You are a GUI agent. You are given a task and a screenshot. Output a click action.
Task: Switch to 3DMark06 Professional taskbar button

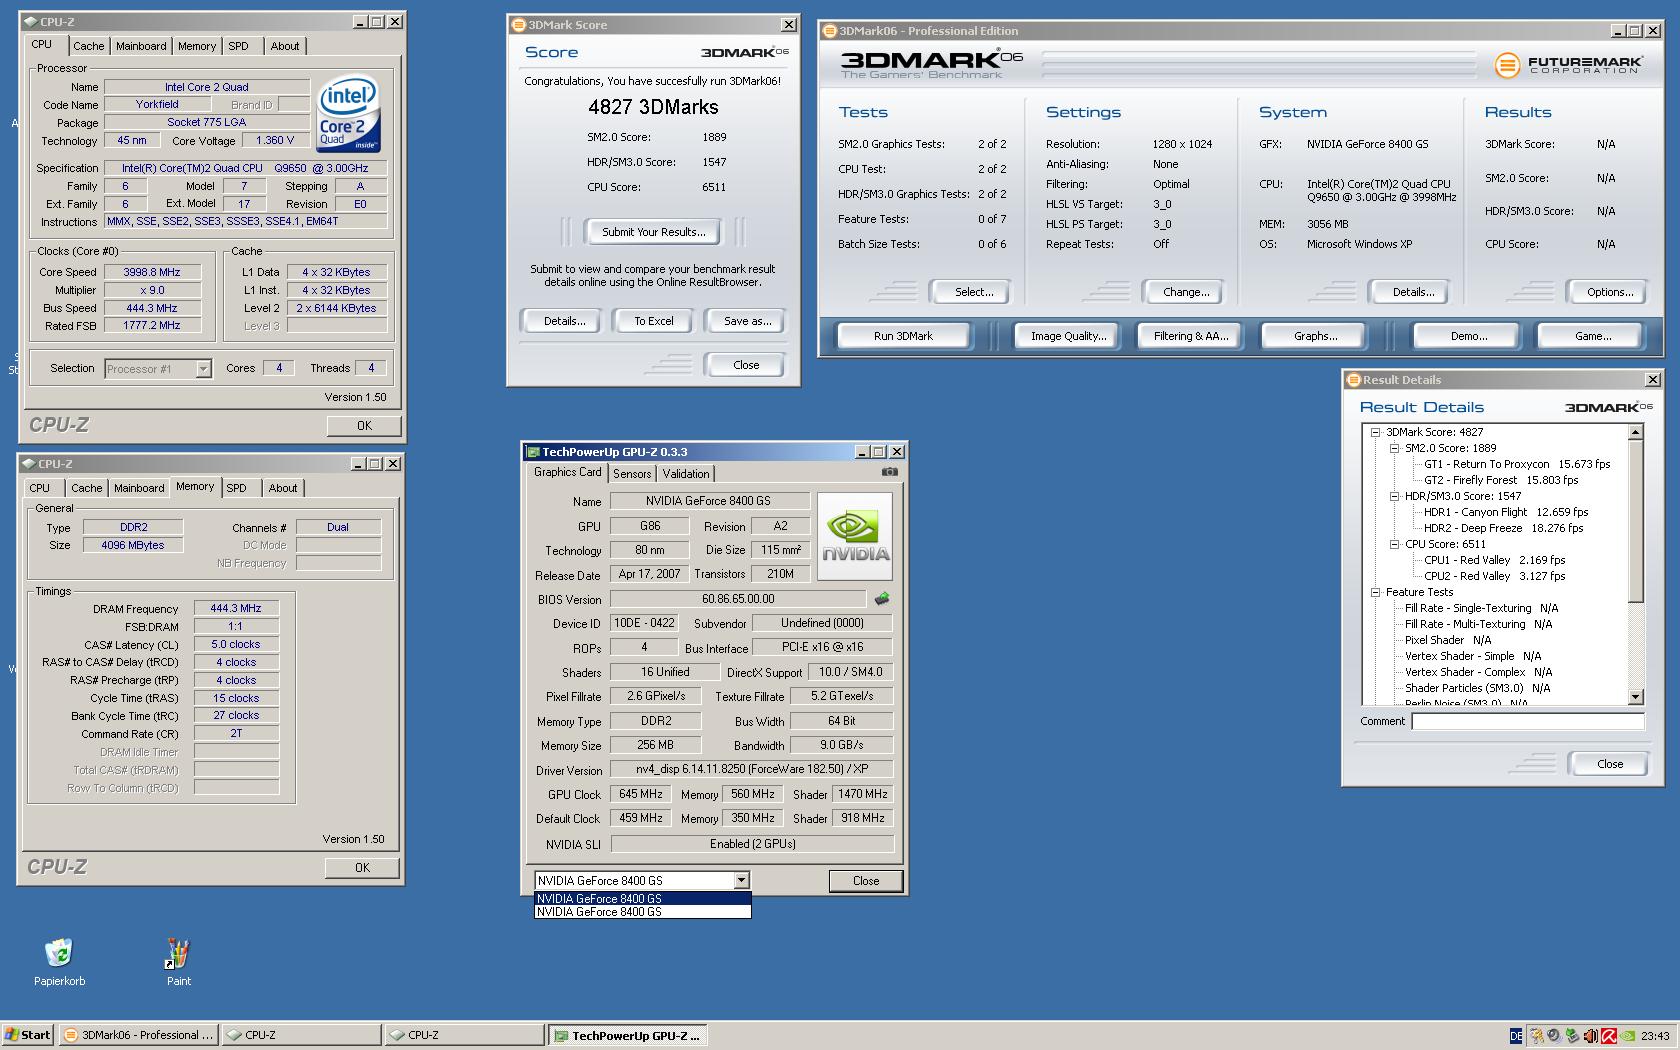point(138,1035)
